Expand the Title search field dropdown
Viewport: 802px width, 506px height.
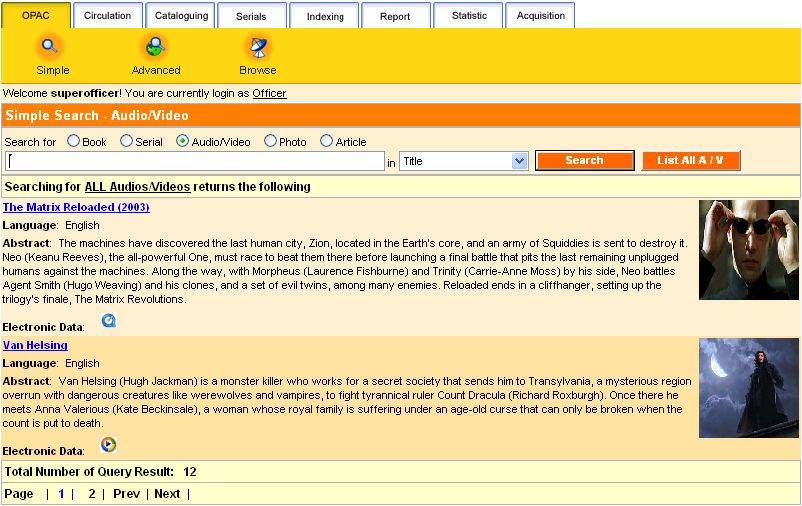519,161
